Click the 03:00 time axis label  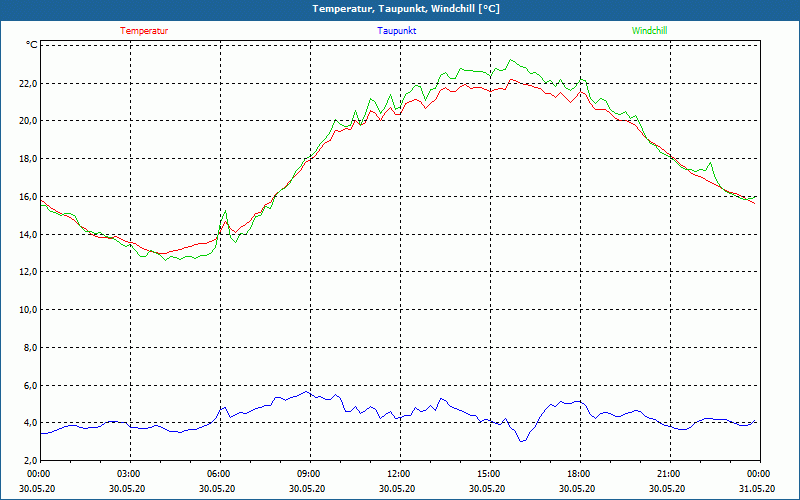coord(131,474)
